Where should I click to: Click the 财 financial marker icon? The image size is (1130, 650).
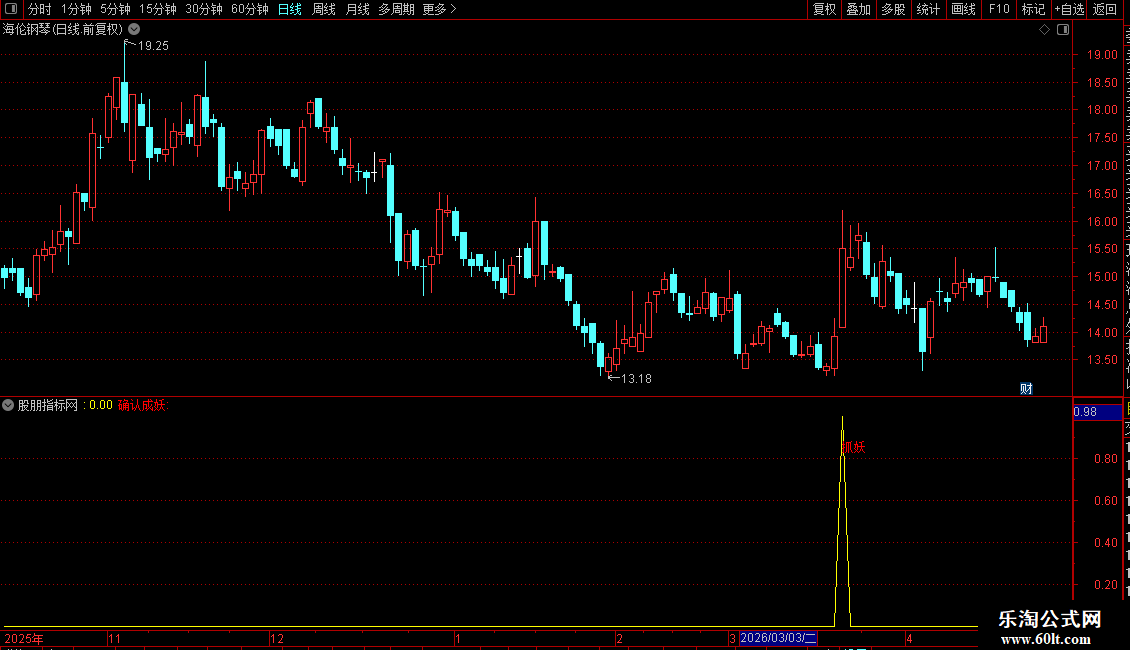1026,388
